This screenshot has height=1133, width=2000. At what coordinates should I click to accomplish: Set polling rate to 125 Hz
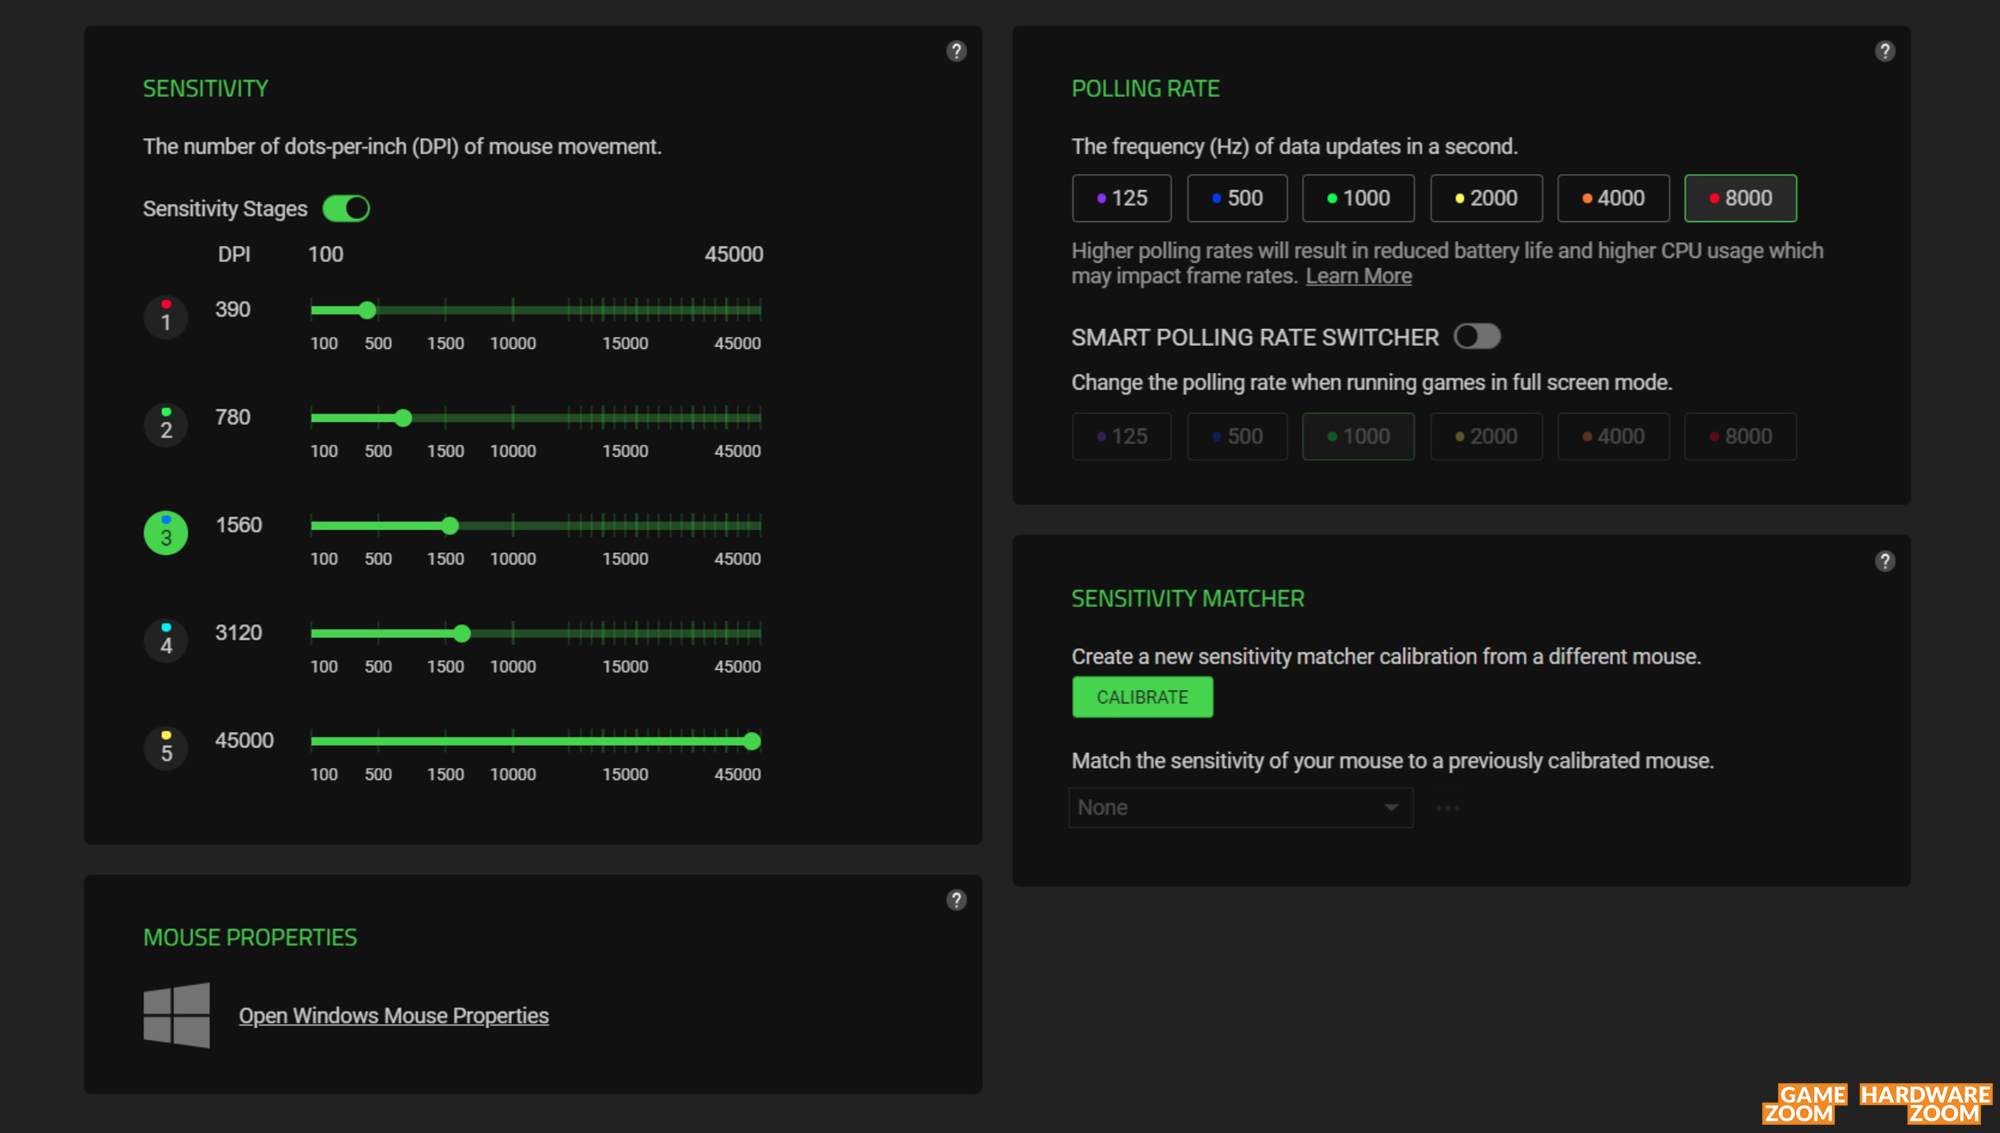pyautogui.click(x=1121, y=198)
